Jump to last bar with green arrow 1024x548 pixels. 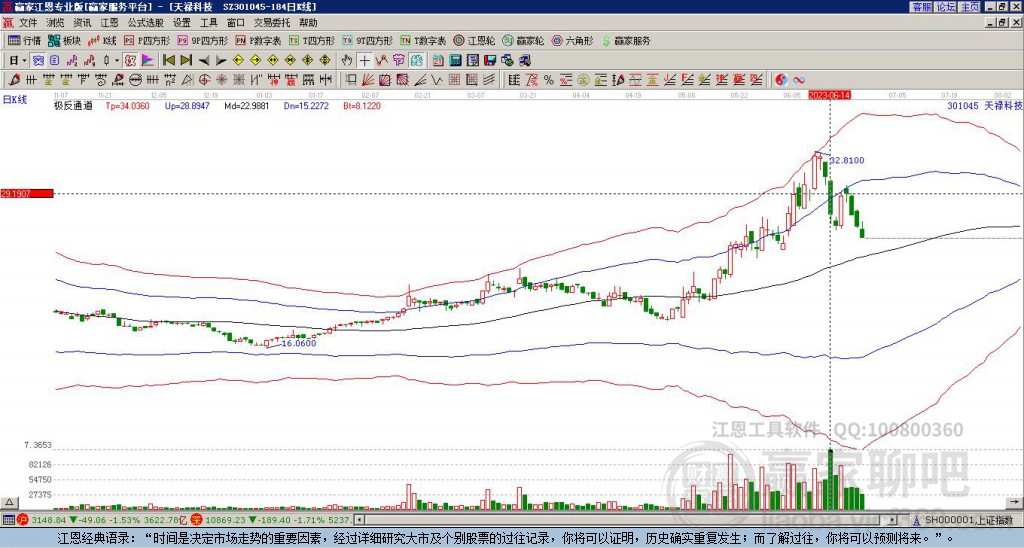pyautogui.click(x=186, y=61)
